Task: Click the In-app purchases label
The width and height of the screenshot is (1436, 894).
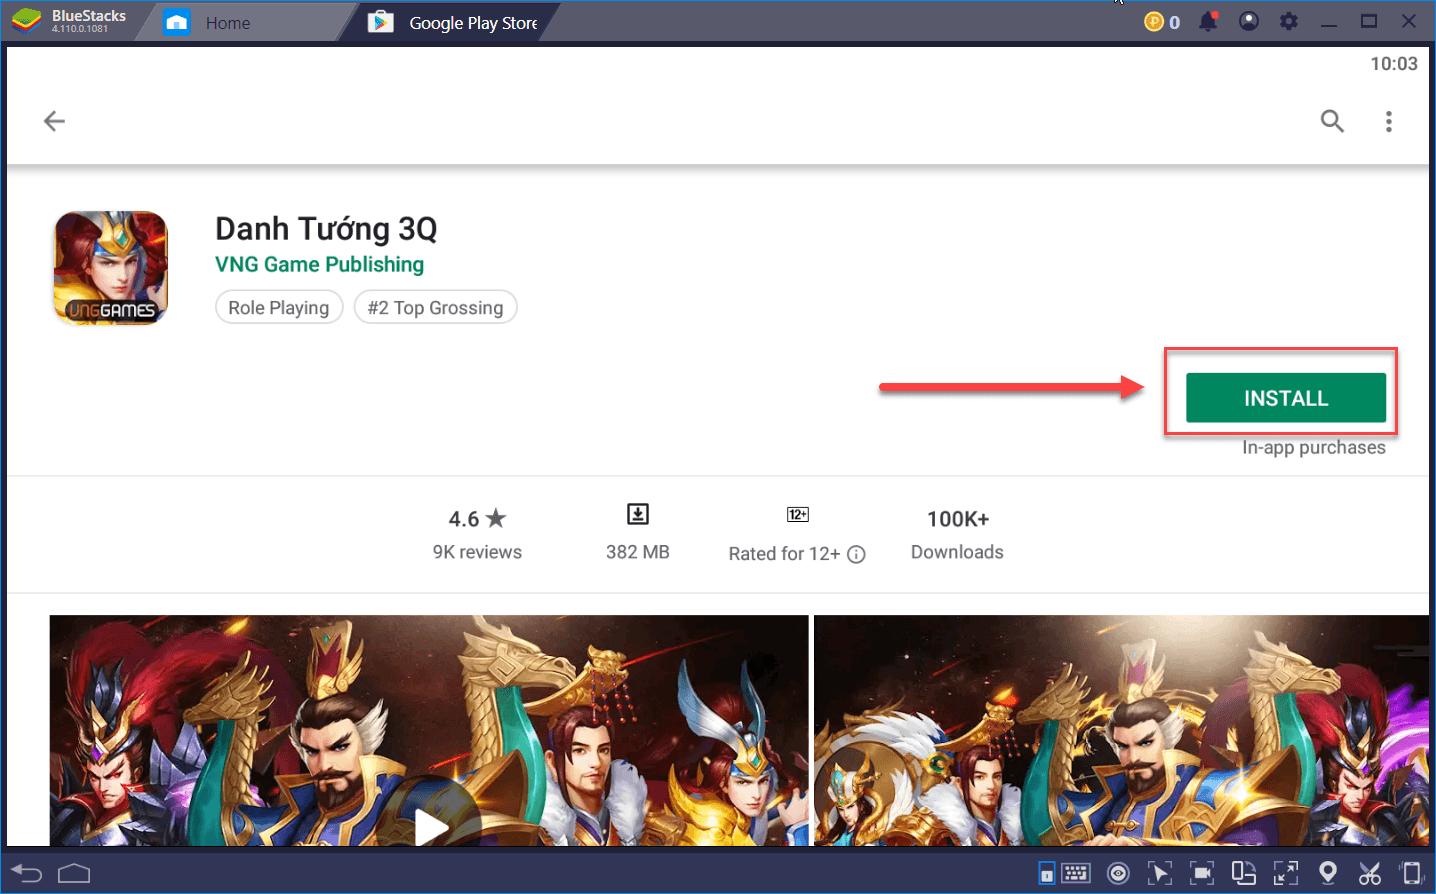Action: (1314, 447)
